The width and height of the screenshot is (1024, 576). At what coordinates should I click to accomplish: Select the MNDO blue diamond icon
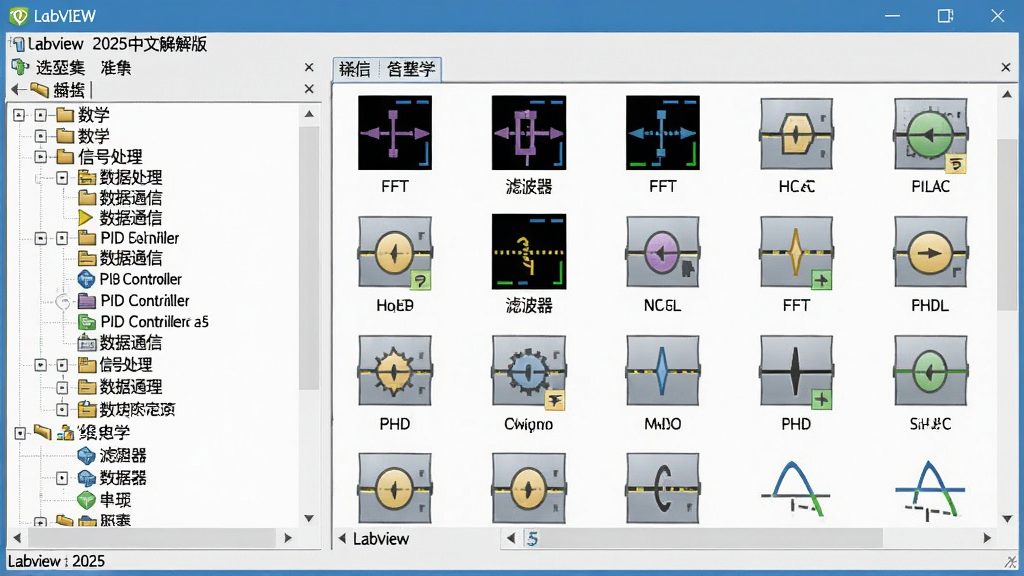(x=662, y=371)
